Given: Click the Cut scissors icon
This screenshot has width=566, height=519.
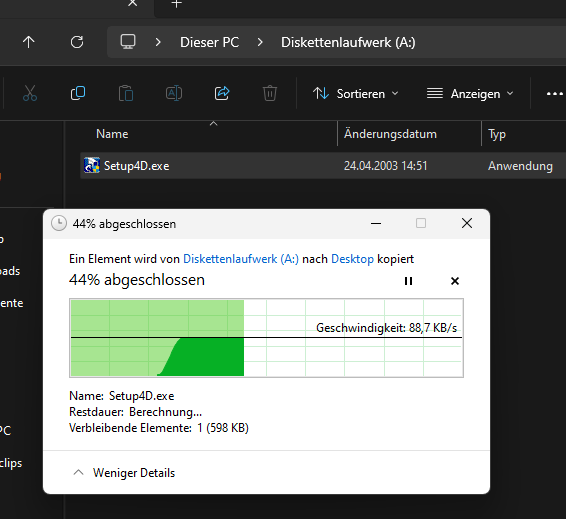Looking at the screenshot, I should [x=30, y=93].
